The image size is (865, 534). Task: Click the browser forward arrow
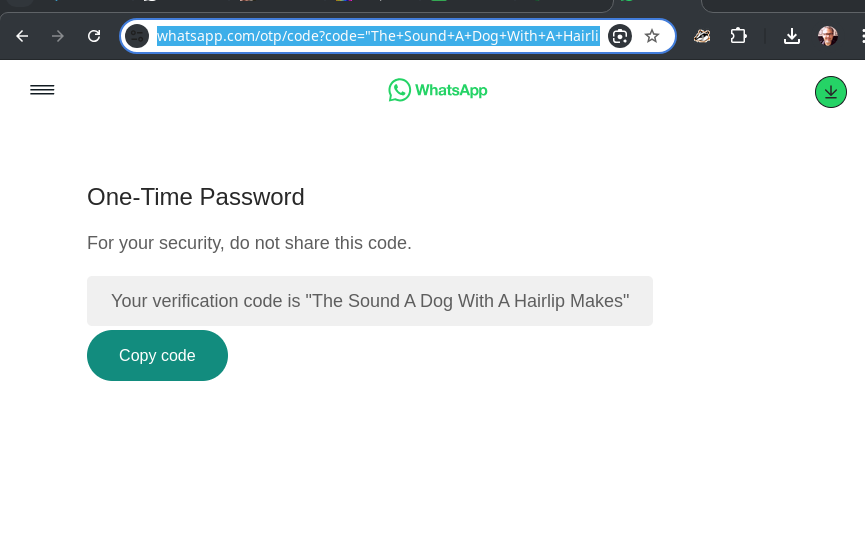[x=58, y=36]
